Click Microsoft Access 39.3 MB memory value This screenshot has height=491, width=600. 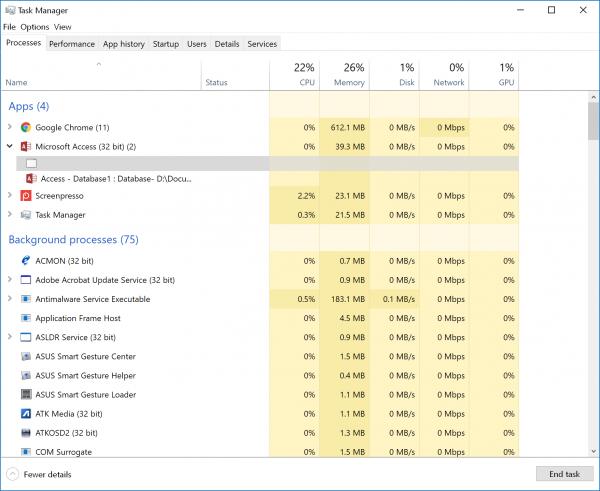350,147
